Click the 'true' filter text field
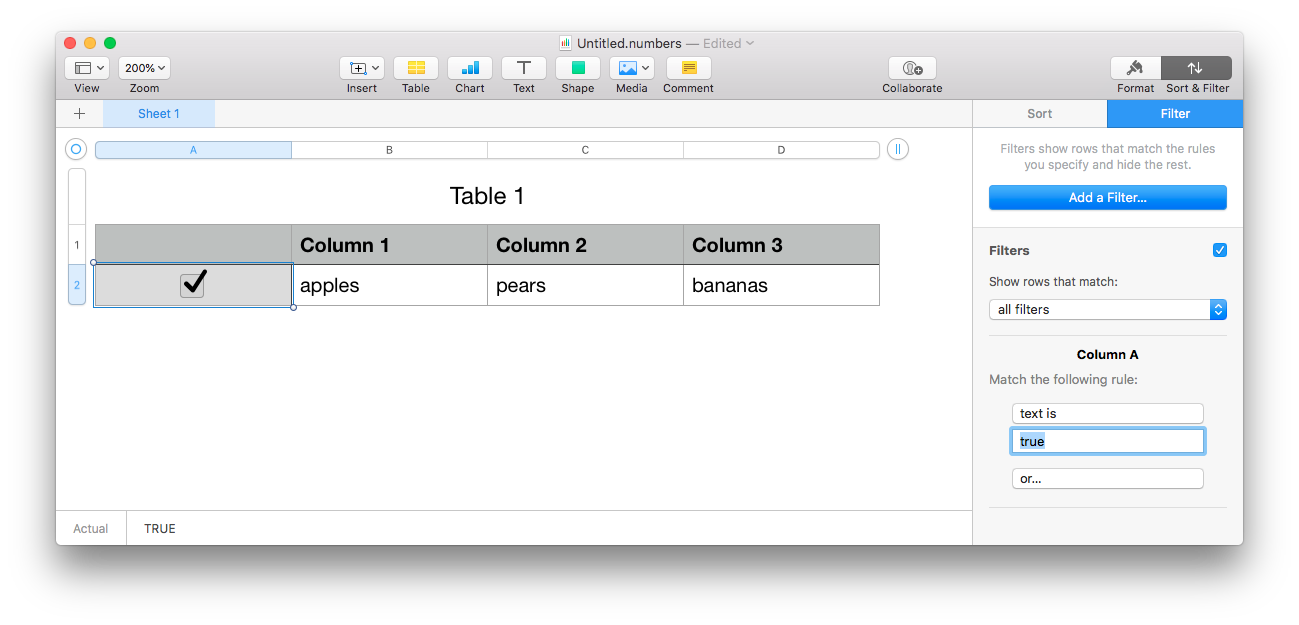This screenshot has width=1299, height=625. [1107, 441]
